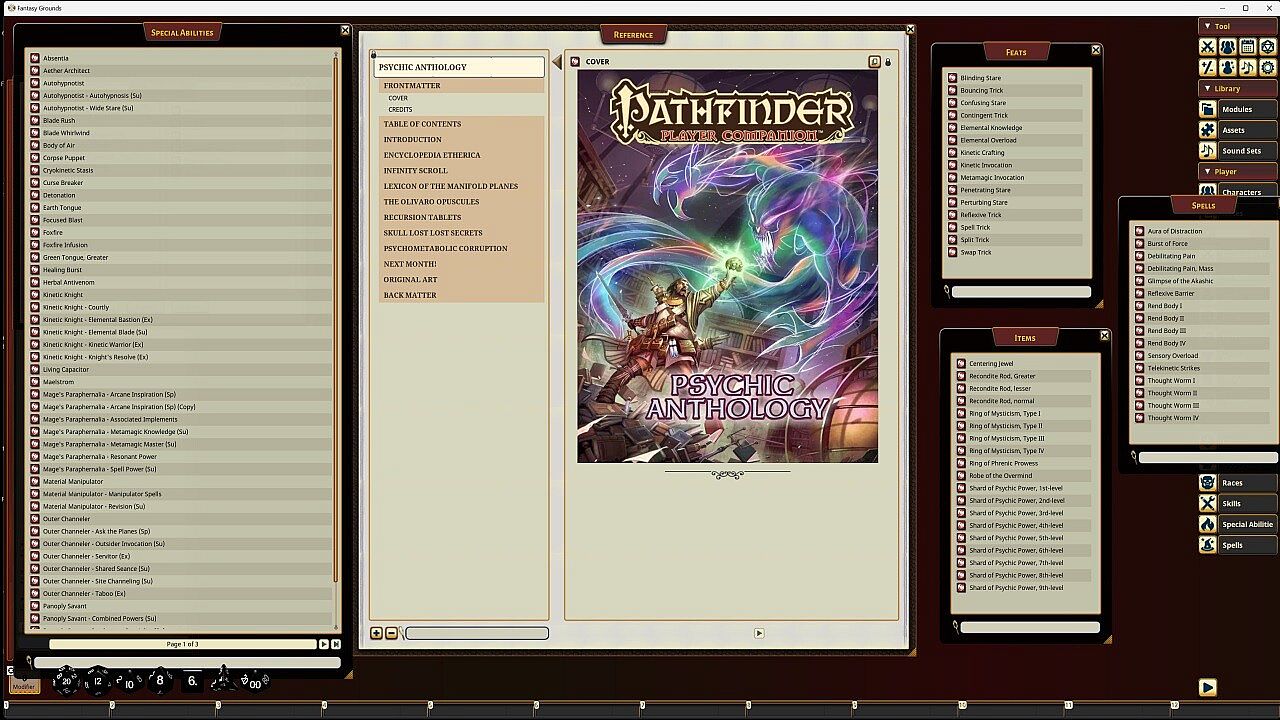Click the Absentia record link icon
The width and height of the screenshot is (1280, 720).
click(35, 58)
